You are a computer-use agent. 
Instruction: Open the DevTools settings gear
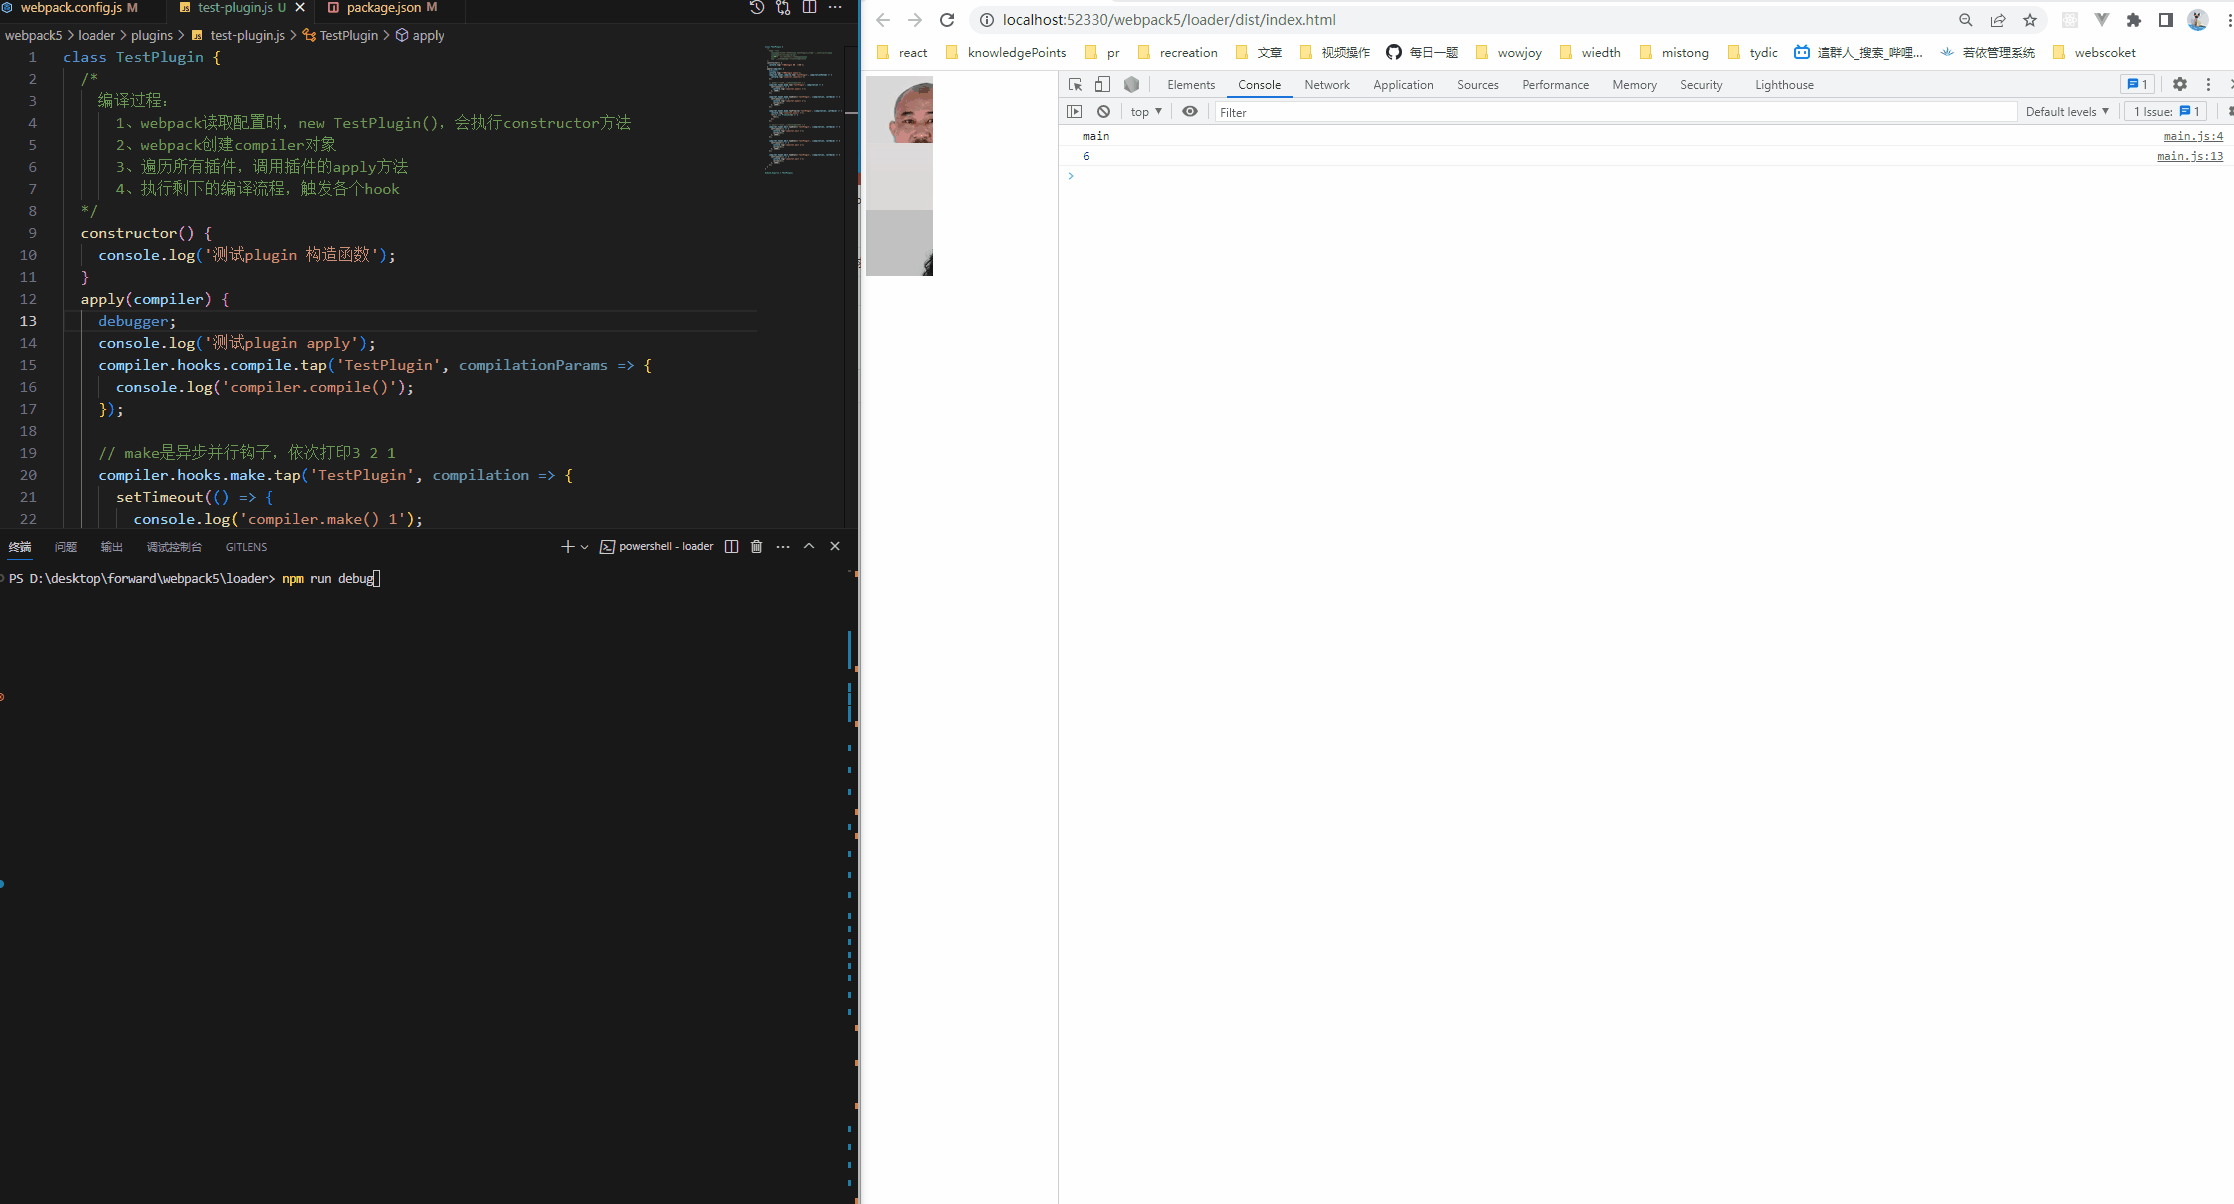tap(2180, 85)
